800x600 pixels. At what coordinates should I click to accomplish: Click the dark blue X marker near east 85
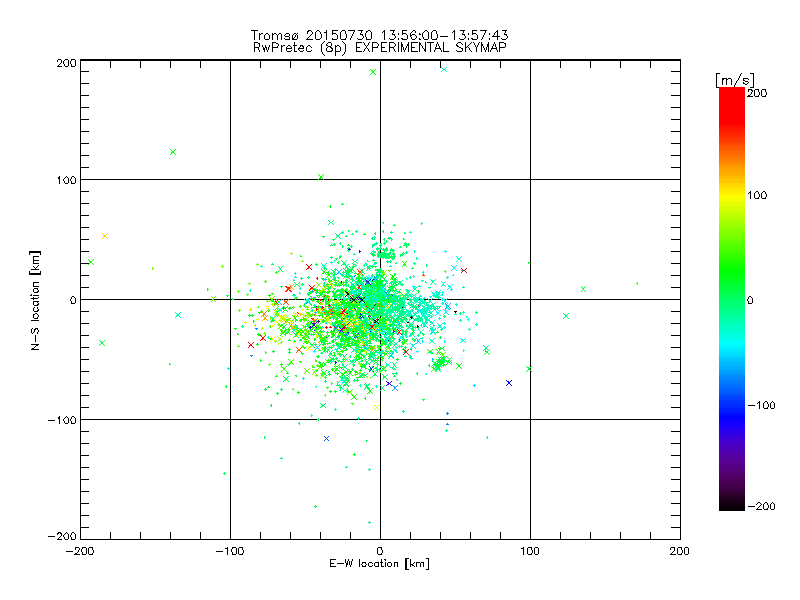pyautogui.click(x=509, y=383)
